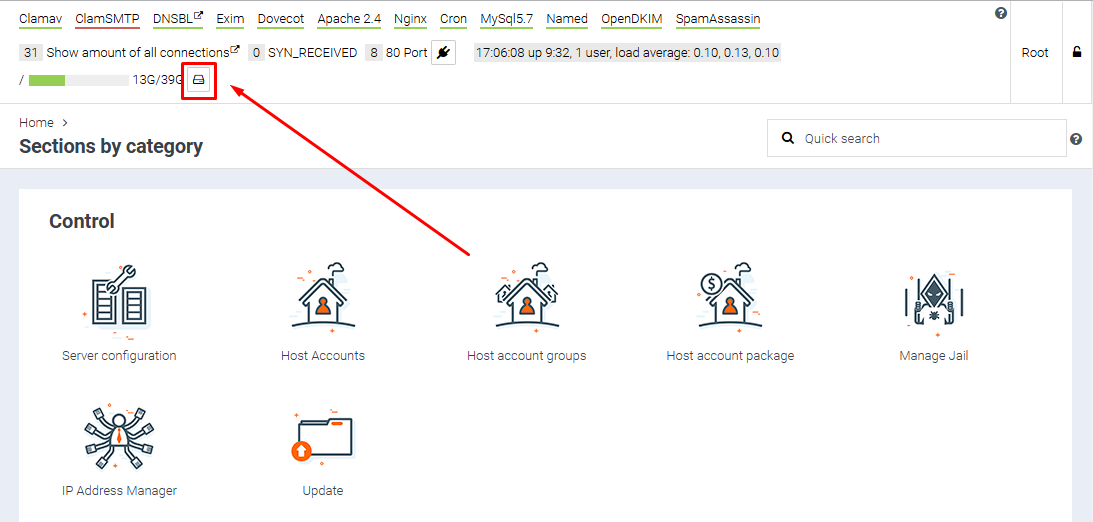Click the Control section heading
The image size is (1093, 522).
tap(82, 222)
